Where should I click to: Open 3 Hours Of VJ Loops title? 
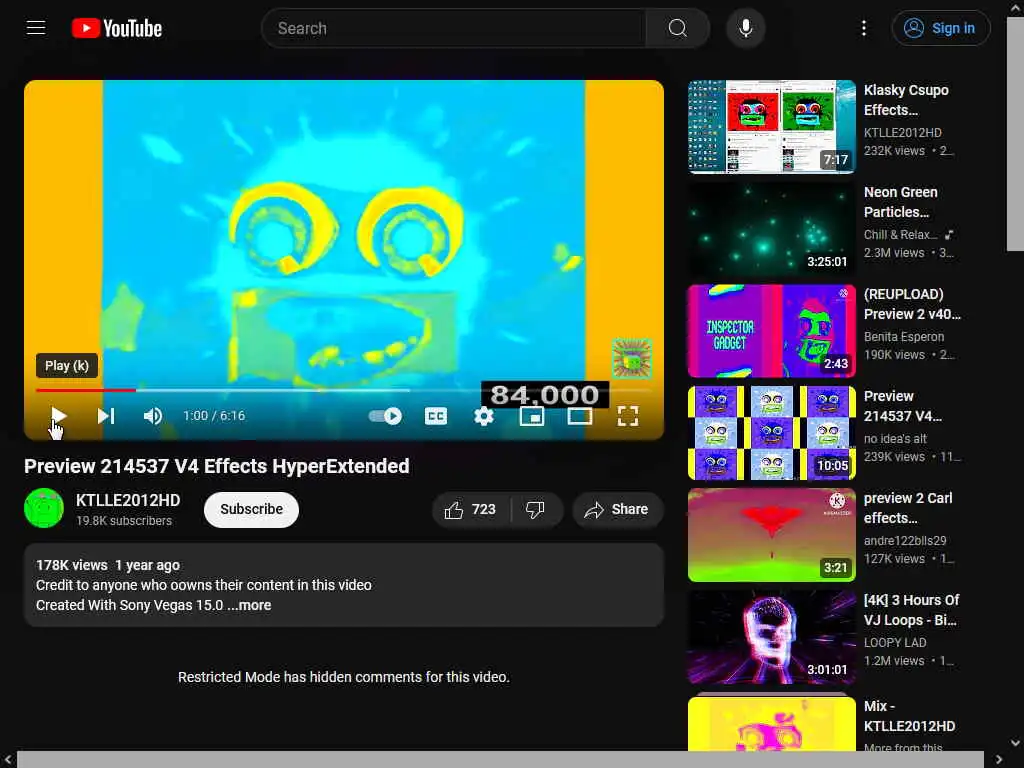click(912, 609)
